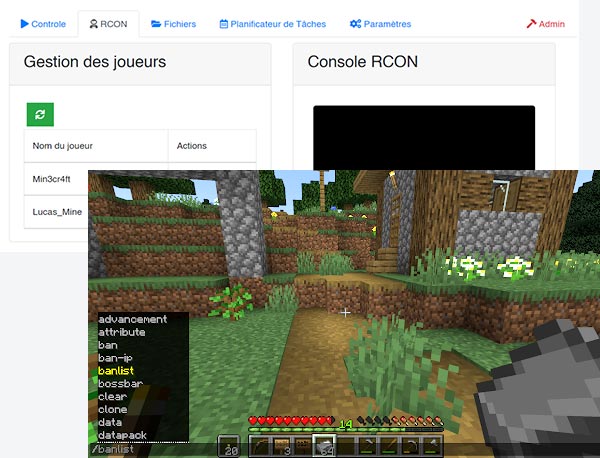Image resolution: width=600 pixels, height=458 pixels.
Task: Click the gears icon beside Paramètres
Action: pyautogui.click(x=355, y=24)
